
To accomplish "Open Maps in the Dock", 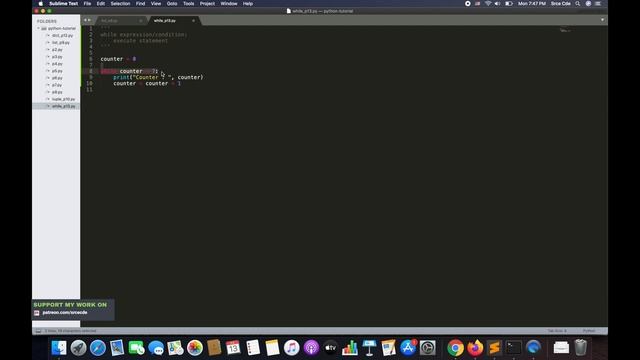I will (x=176, y=348).
